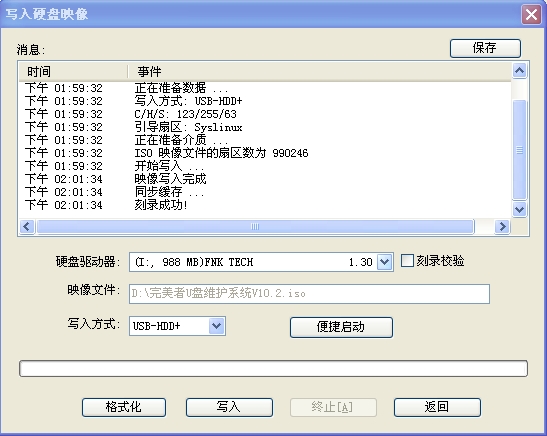Click the 事件 column header

tap(319, 72)
